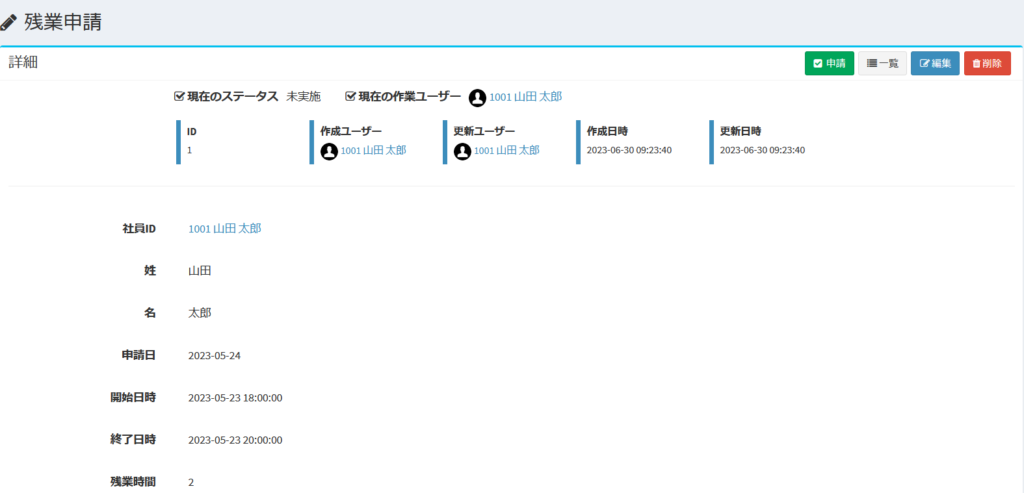Image resolution: width=1024 pixels, height=493 pixels.
Task: Click the 更新日時 value 2023-06-30 09:23:40
Action: pos(763,150)
